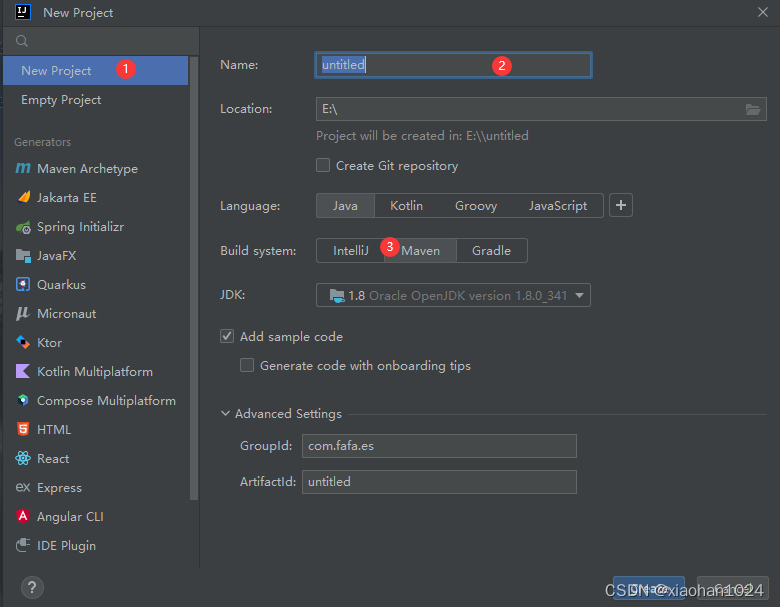Click 'Project will be created in' text

(x=422, y=136)
